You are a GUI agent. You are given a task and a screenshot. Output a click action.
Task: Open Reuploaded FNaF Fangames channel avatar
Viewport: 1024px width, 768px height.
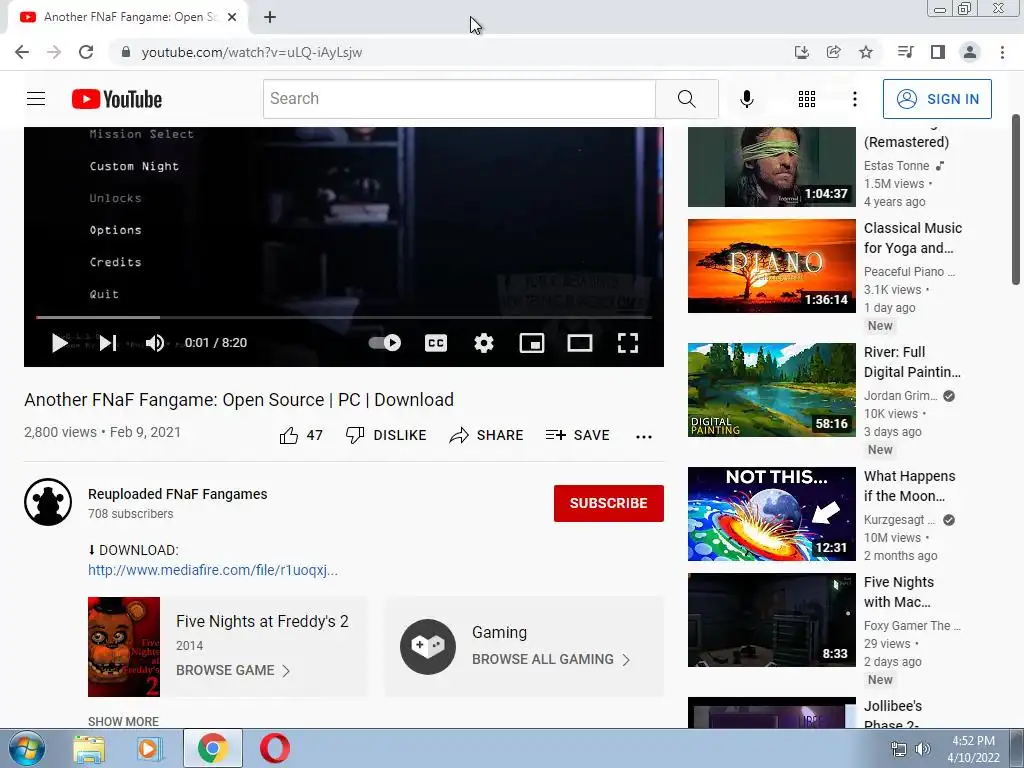point(48,502)
